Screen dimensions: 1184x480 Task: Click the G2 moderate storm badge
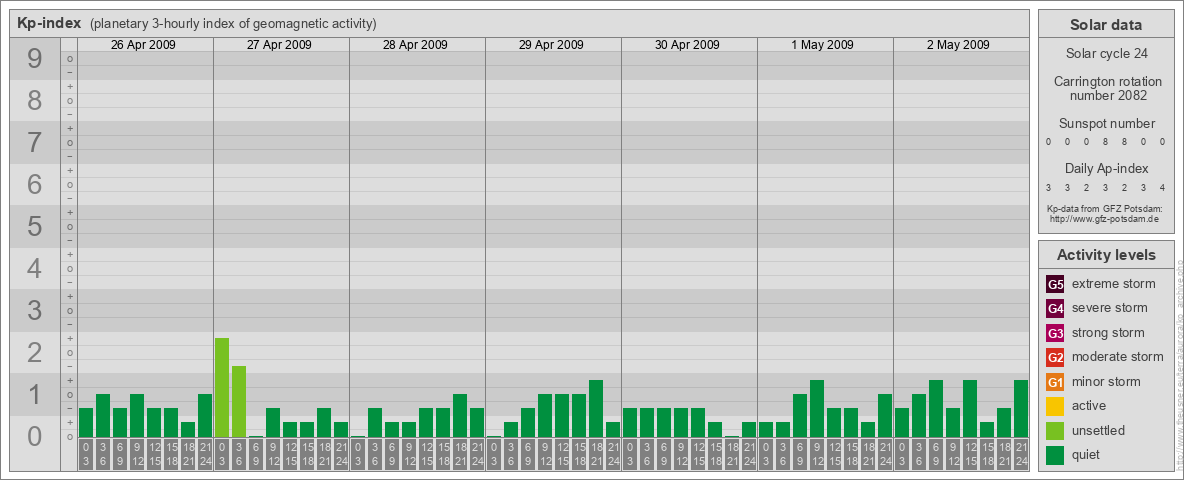click(x=1055, y=357)
